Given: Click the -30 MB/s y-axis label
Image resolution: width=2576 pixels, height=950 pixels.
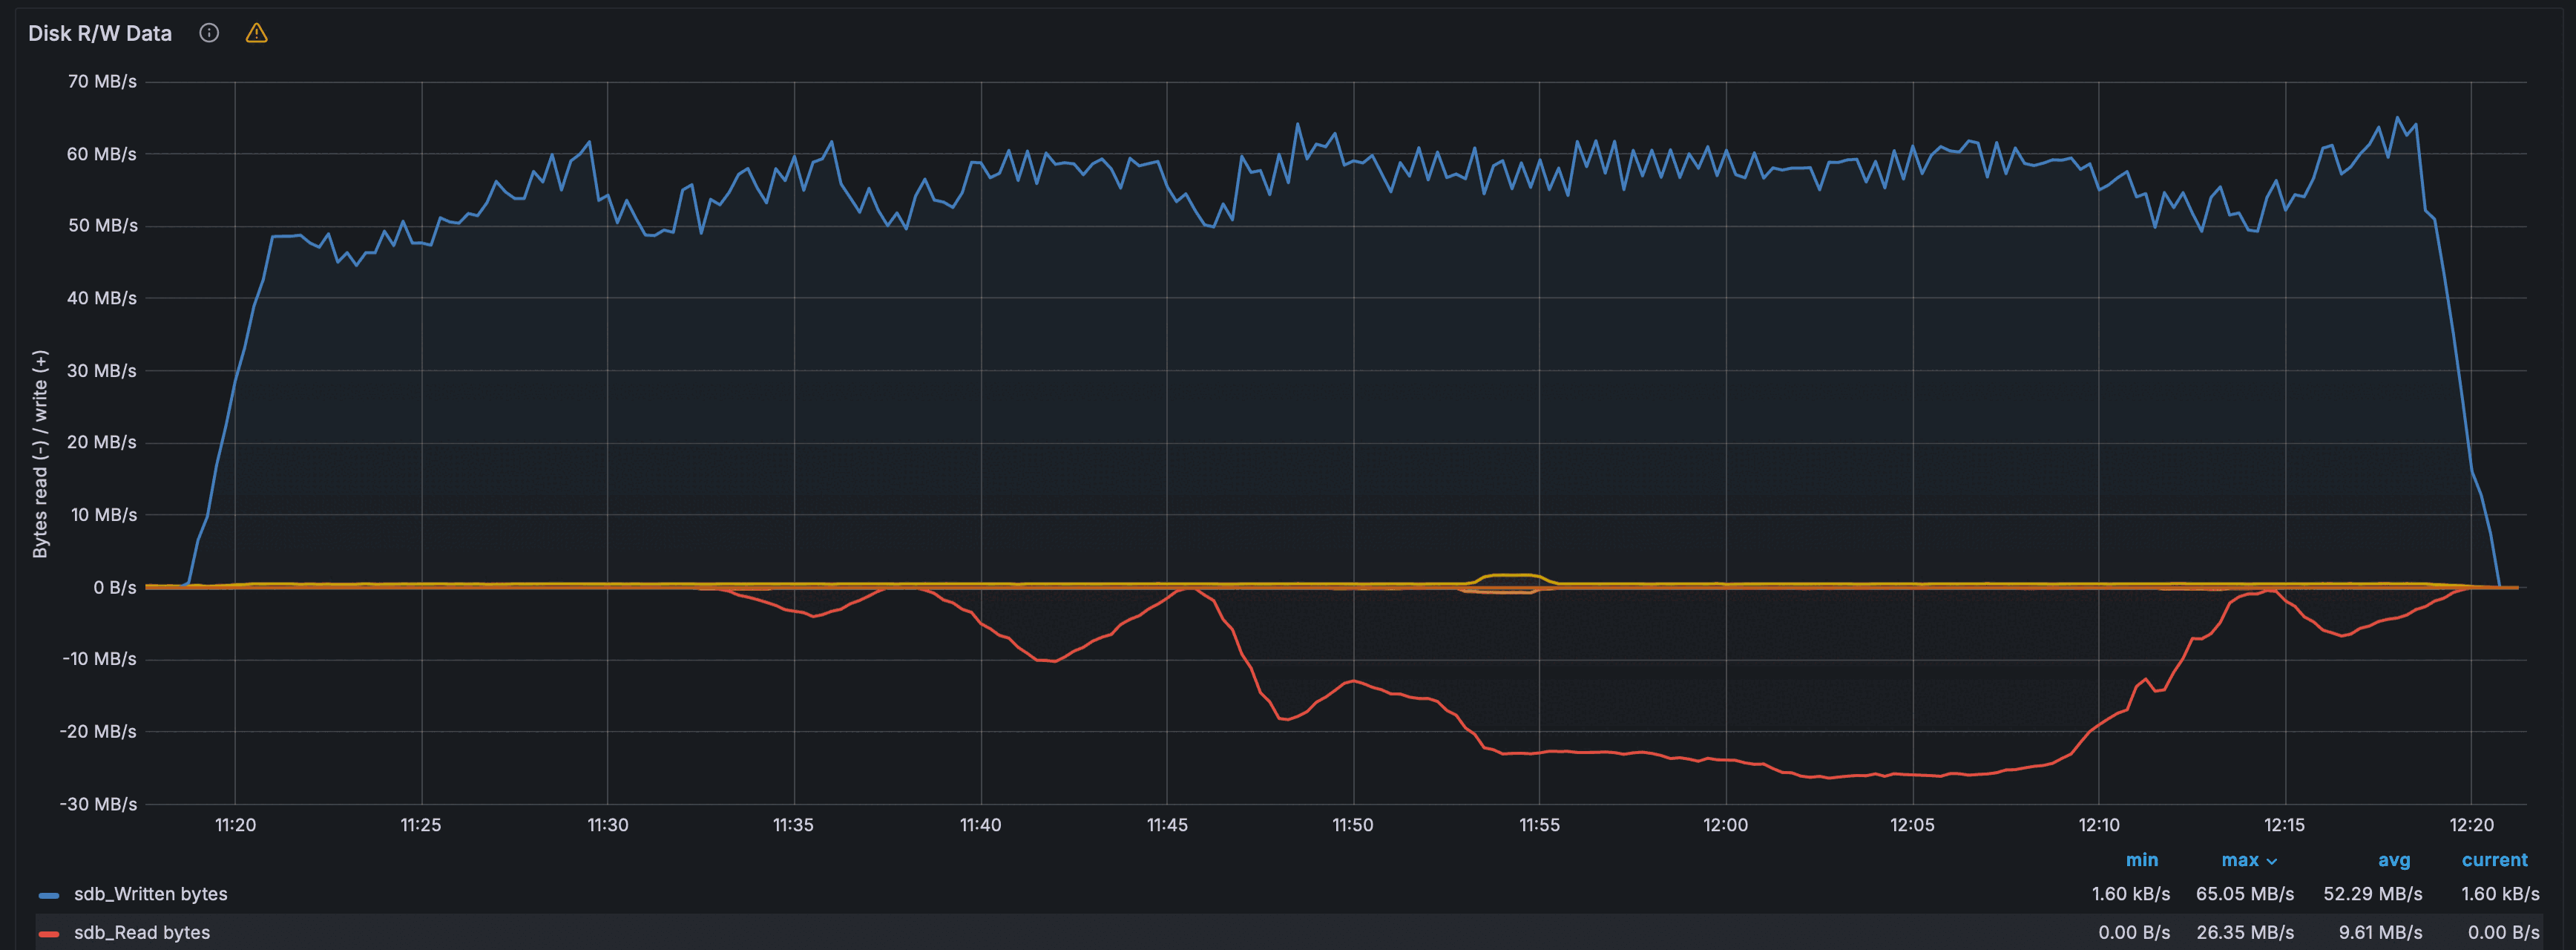Looking at the screenshot, I should tap(98, 804).
